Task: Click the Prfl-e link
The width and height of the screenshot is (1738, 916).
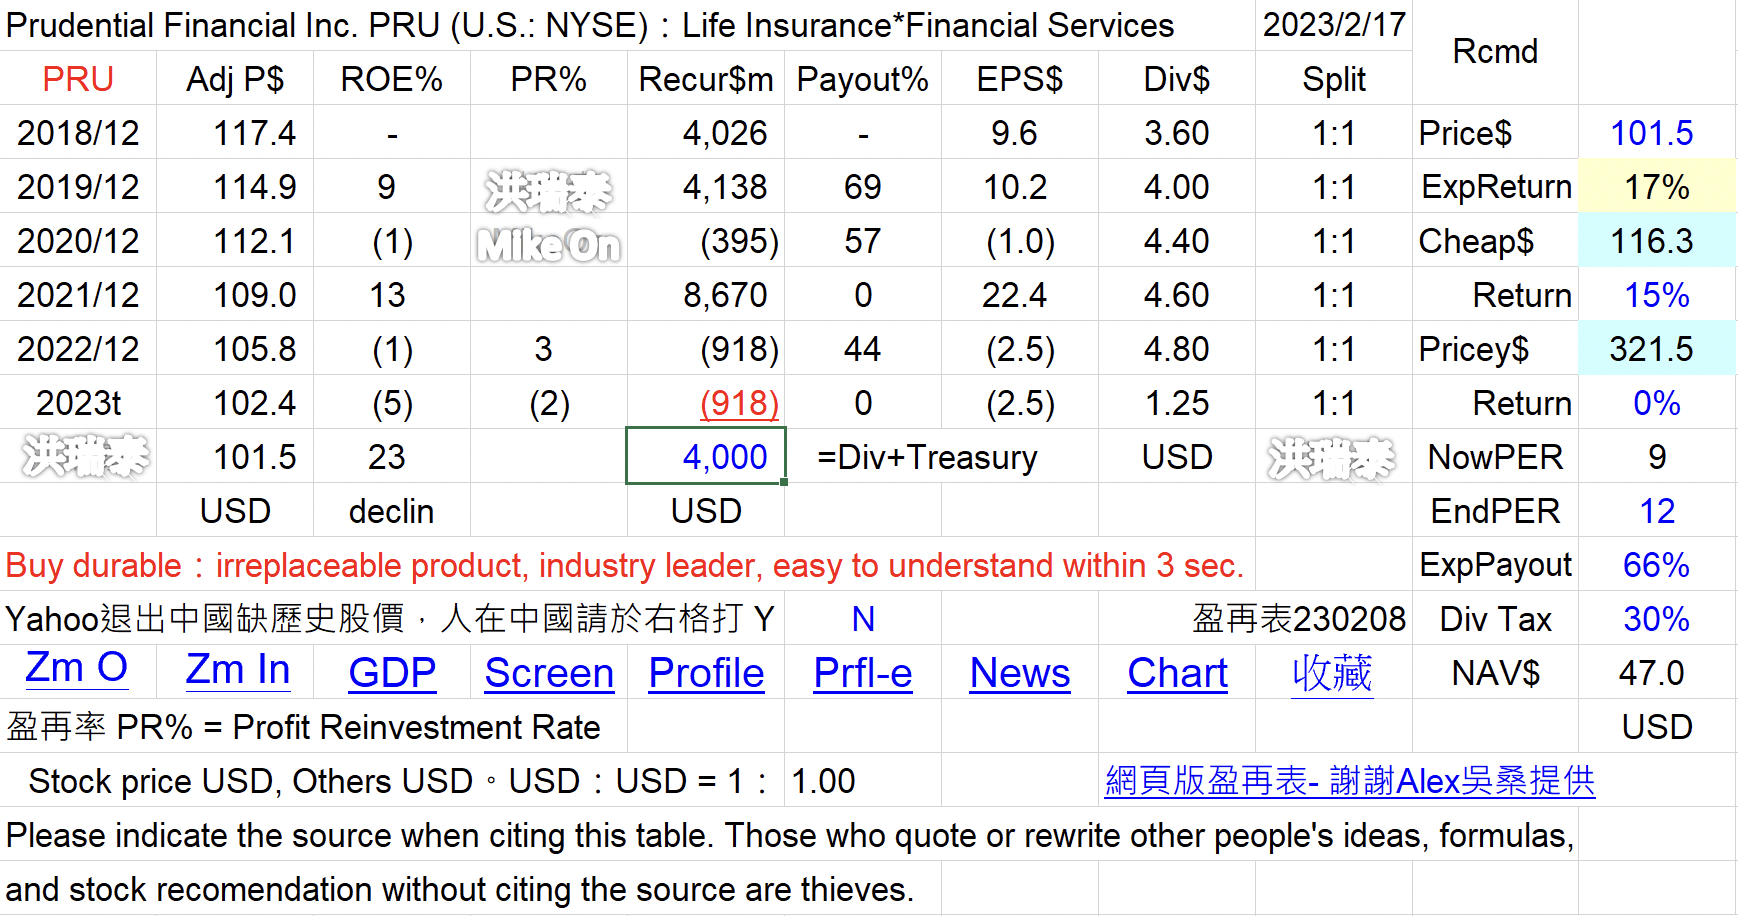Action: [x=863, y=673]
